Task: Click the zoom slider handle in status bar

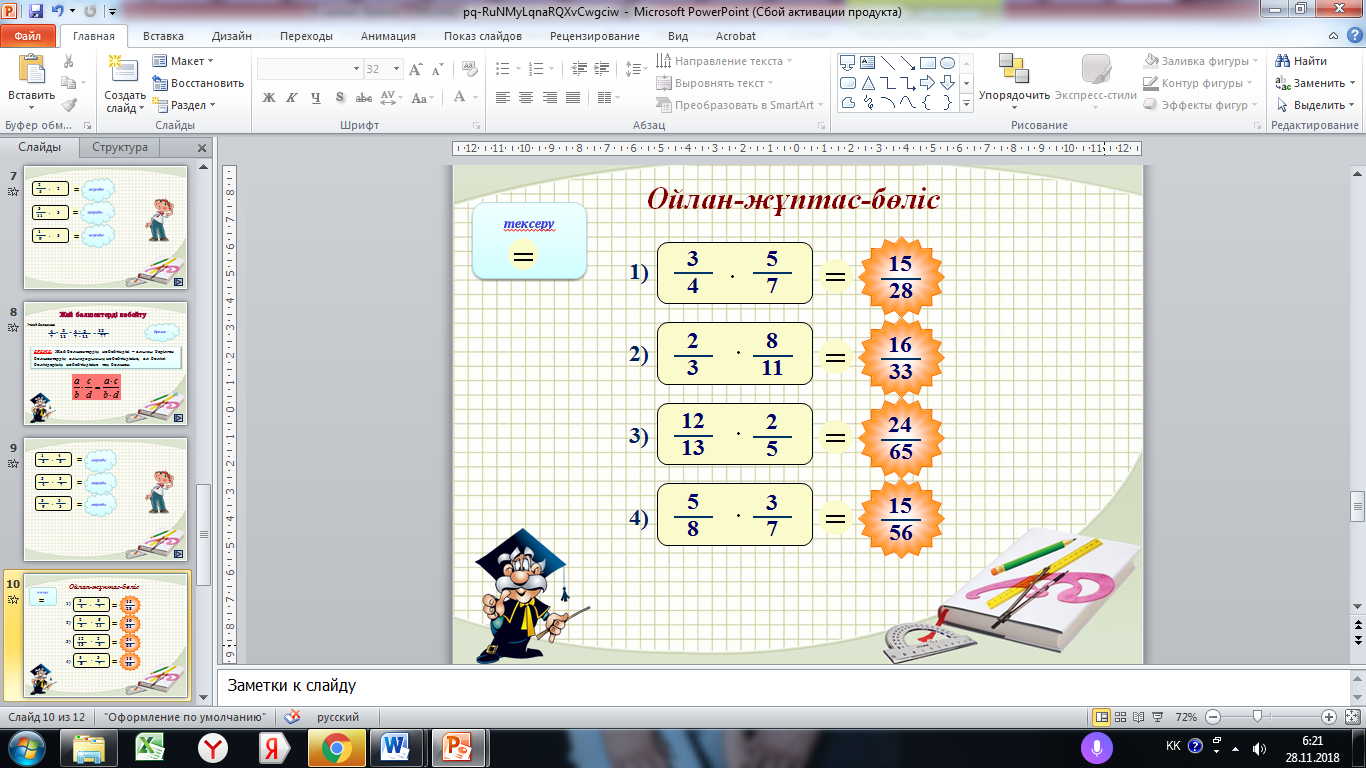Action: (x=1257, y=717)
